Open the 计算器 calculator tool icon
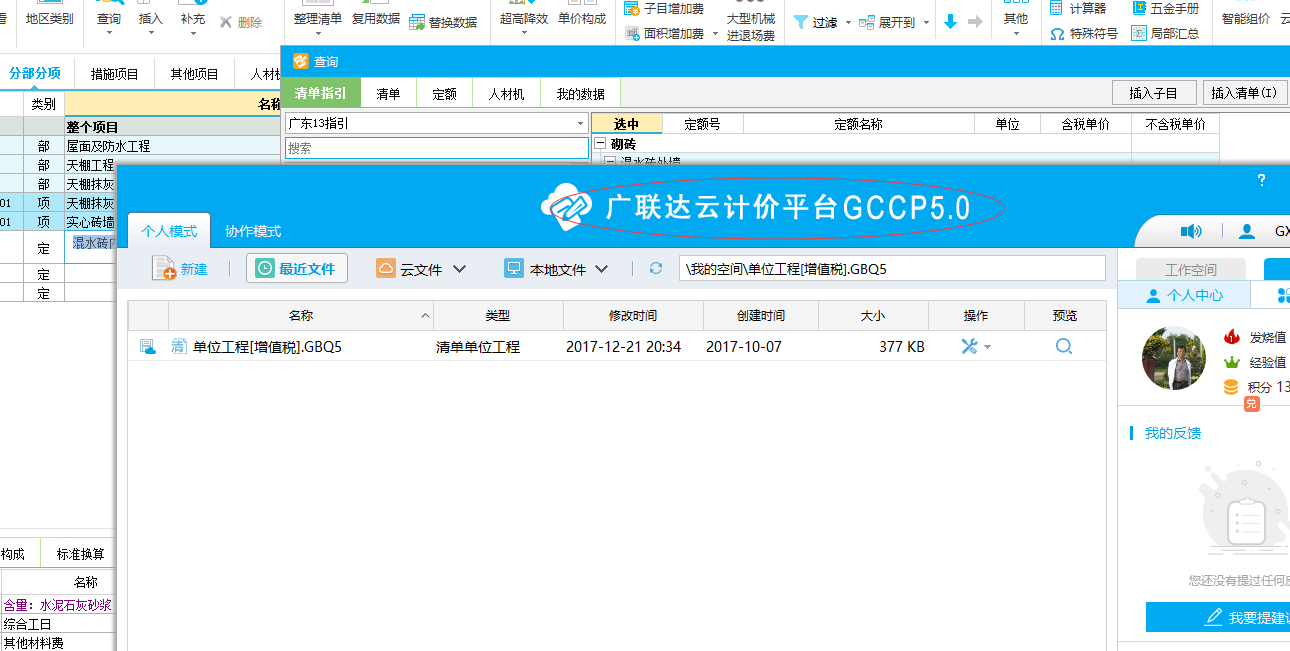This screenshot has height=651, width=1290. 1057,8
